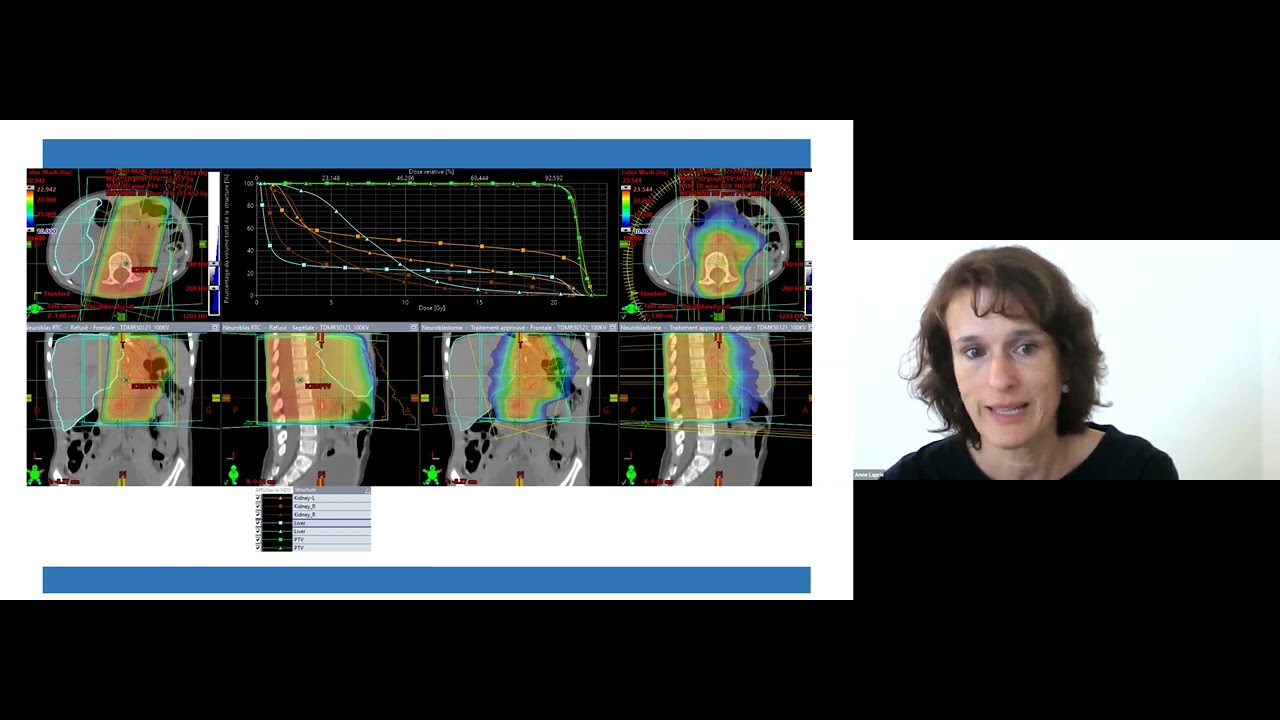Click 23.544 color wash maximum value
The image size is (1280, 720).
pos(643,189)
